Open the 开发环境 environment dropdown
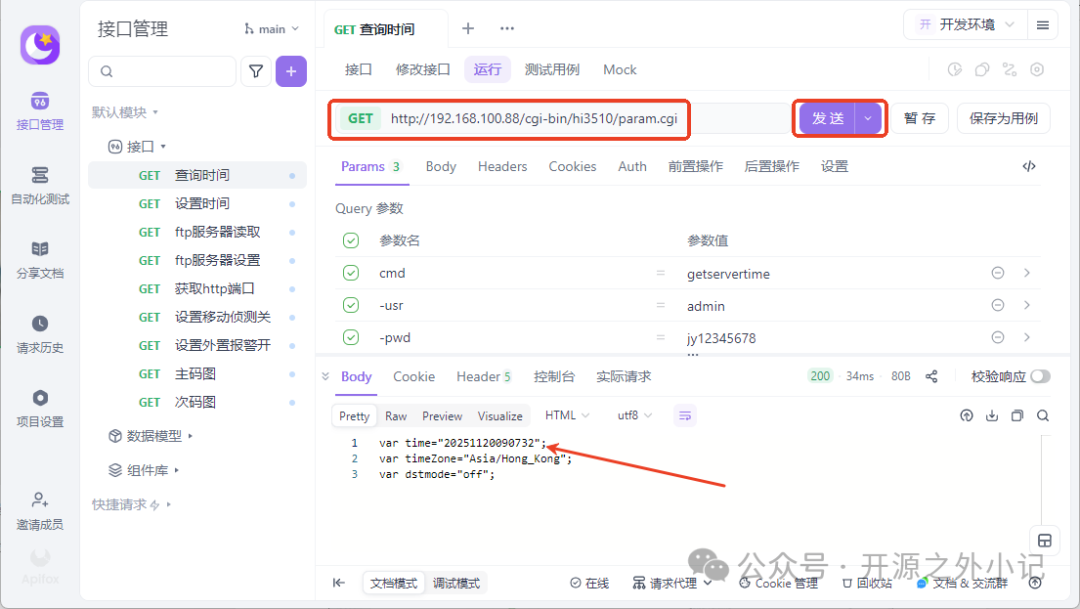The image size is (1080, 609). click(965, 25)
